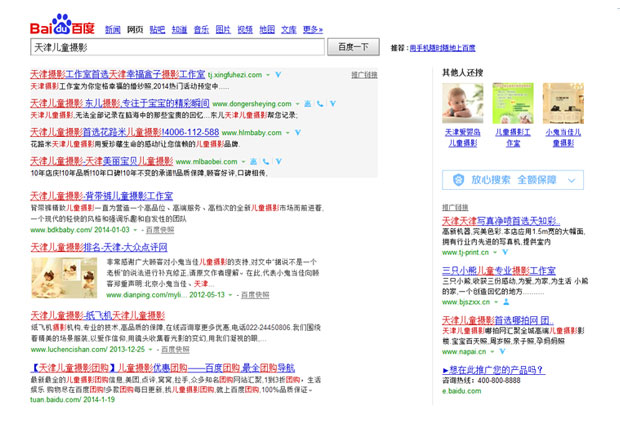
Task: Click the baby photo thumbnail under 其他人还搜
Action: coord(463,103)
